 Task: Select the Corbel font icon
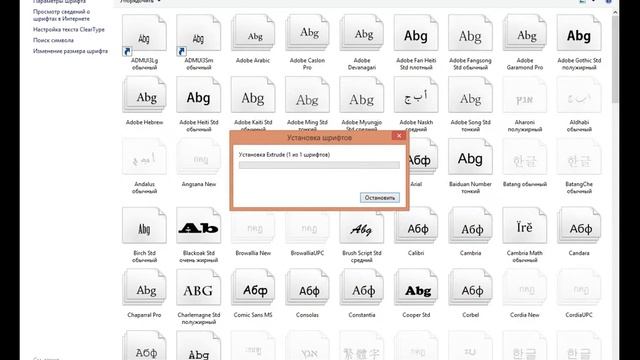click(x=470, y=288)
